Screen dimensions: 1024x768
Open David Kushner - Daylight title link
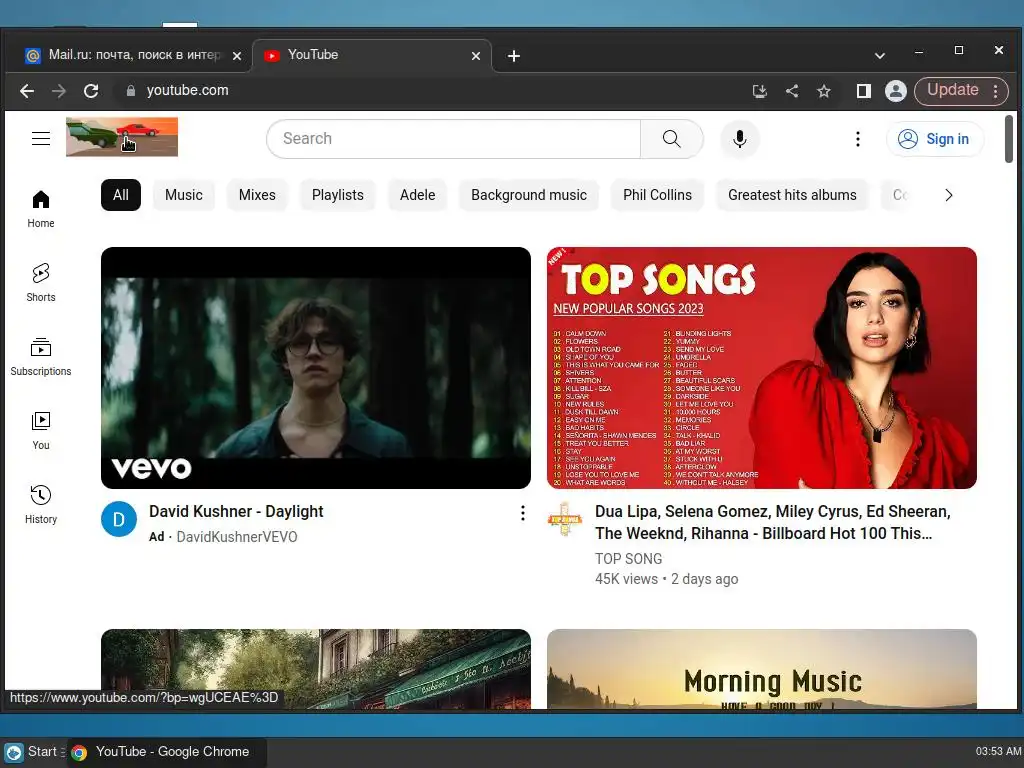[x=236, y=511]
